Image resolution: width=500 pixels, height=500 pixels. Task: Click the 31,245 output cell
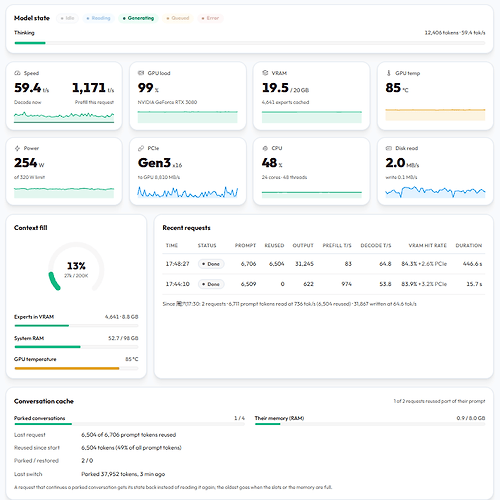pyautogui.click(x=304, y=264)
